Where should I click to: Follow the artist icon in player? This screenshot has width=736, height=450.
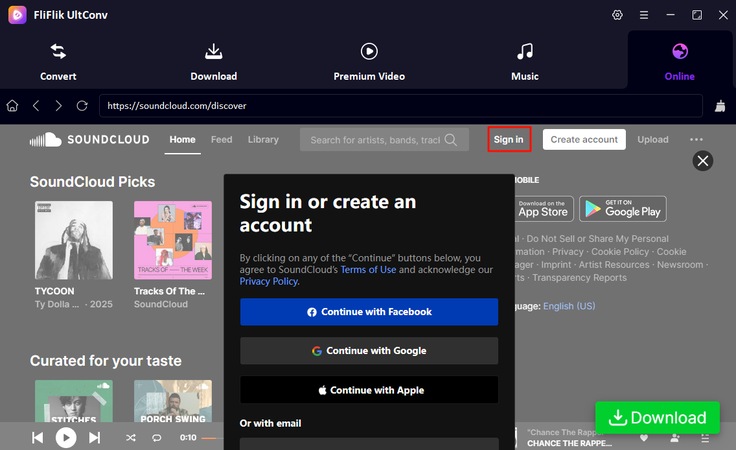[675, 438]
